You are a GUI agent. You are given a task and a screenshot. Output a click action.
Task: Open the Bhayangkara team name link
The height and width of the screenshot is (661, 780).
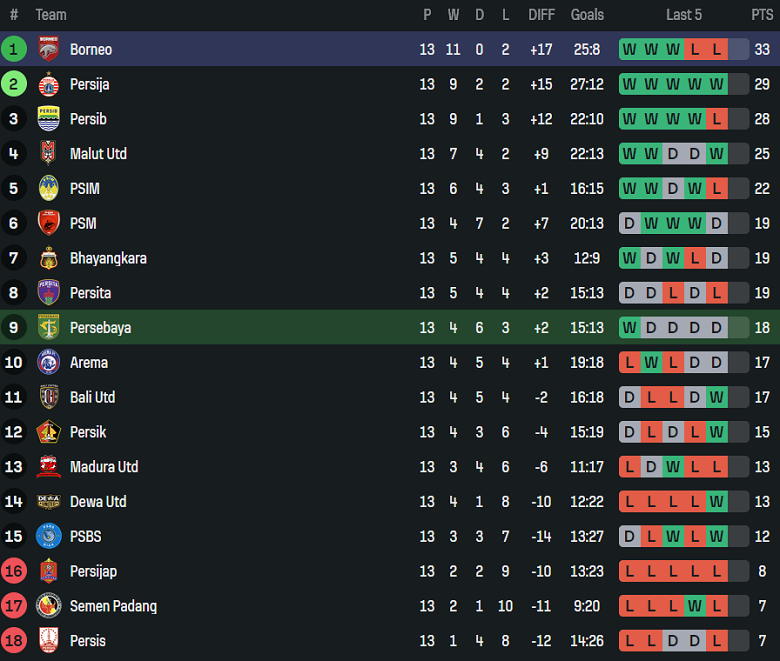pos(108,259)
